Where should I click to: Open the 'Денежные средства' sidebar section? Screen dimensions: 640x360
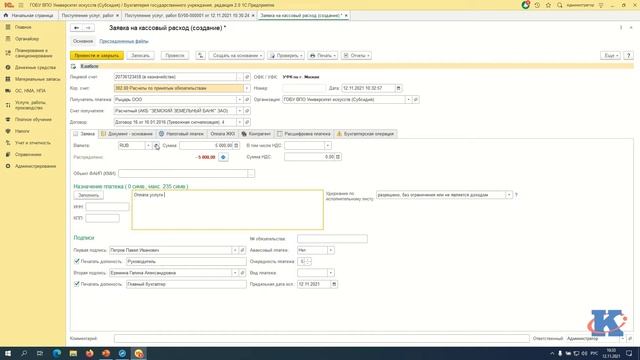coord(35,67)
